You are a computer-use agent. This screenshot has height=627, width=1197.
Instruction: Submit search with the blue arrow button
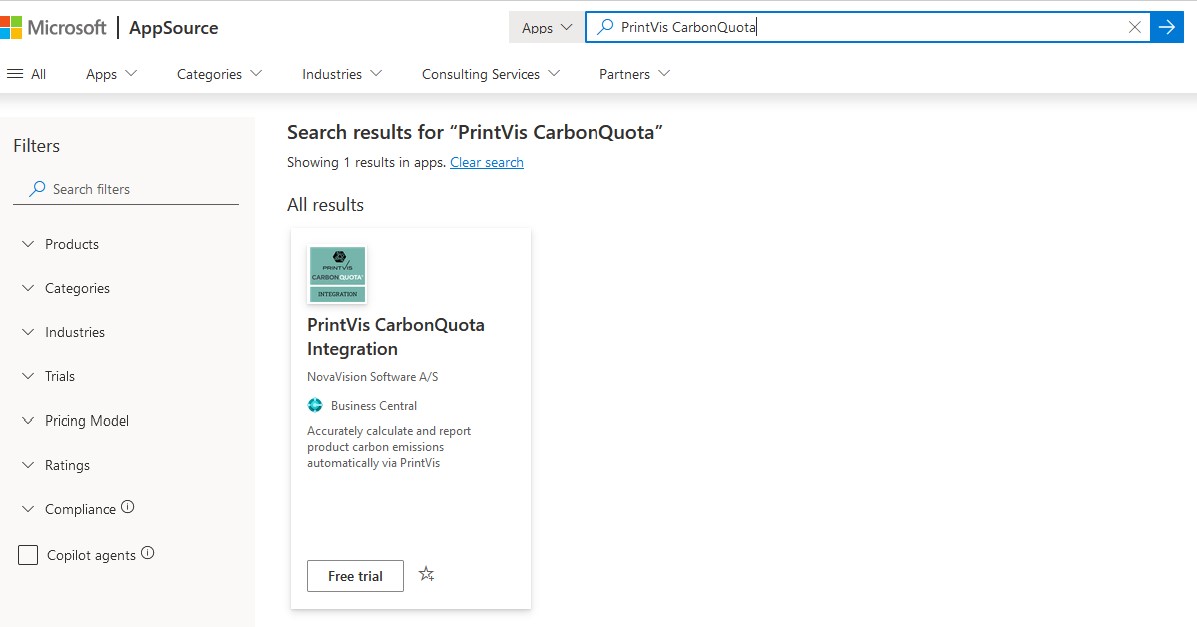1166,27
